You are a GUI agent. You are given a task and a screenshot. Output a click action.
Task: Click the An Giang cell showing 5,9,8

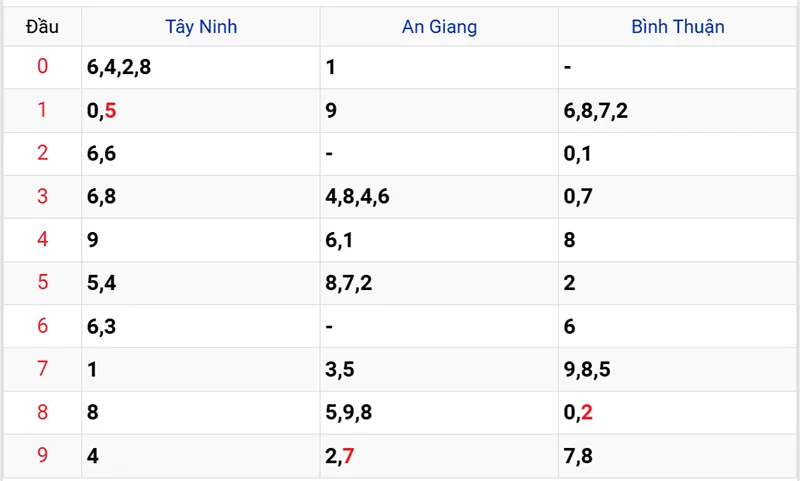pos(349,413)
